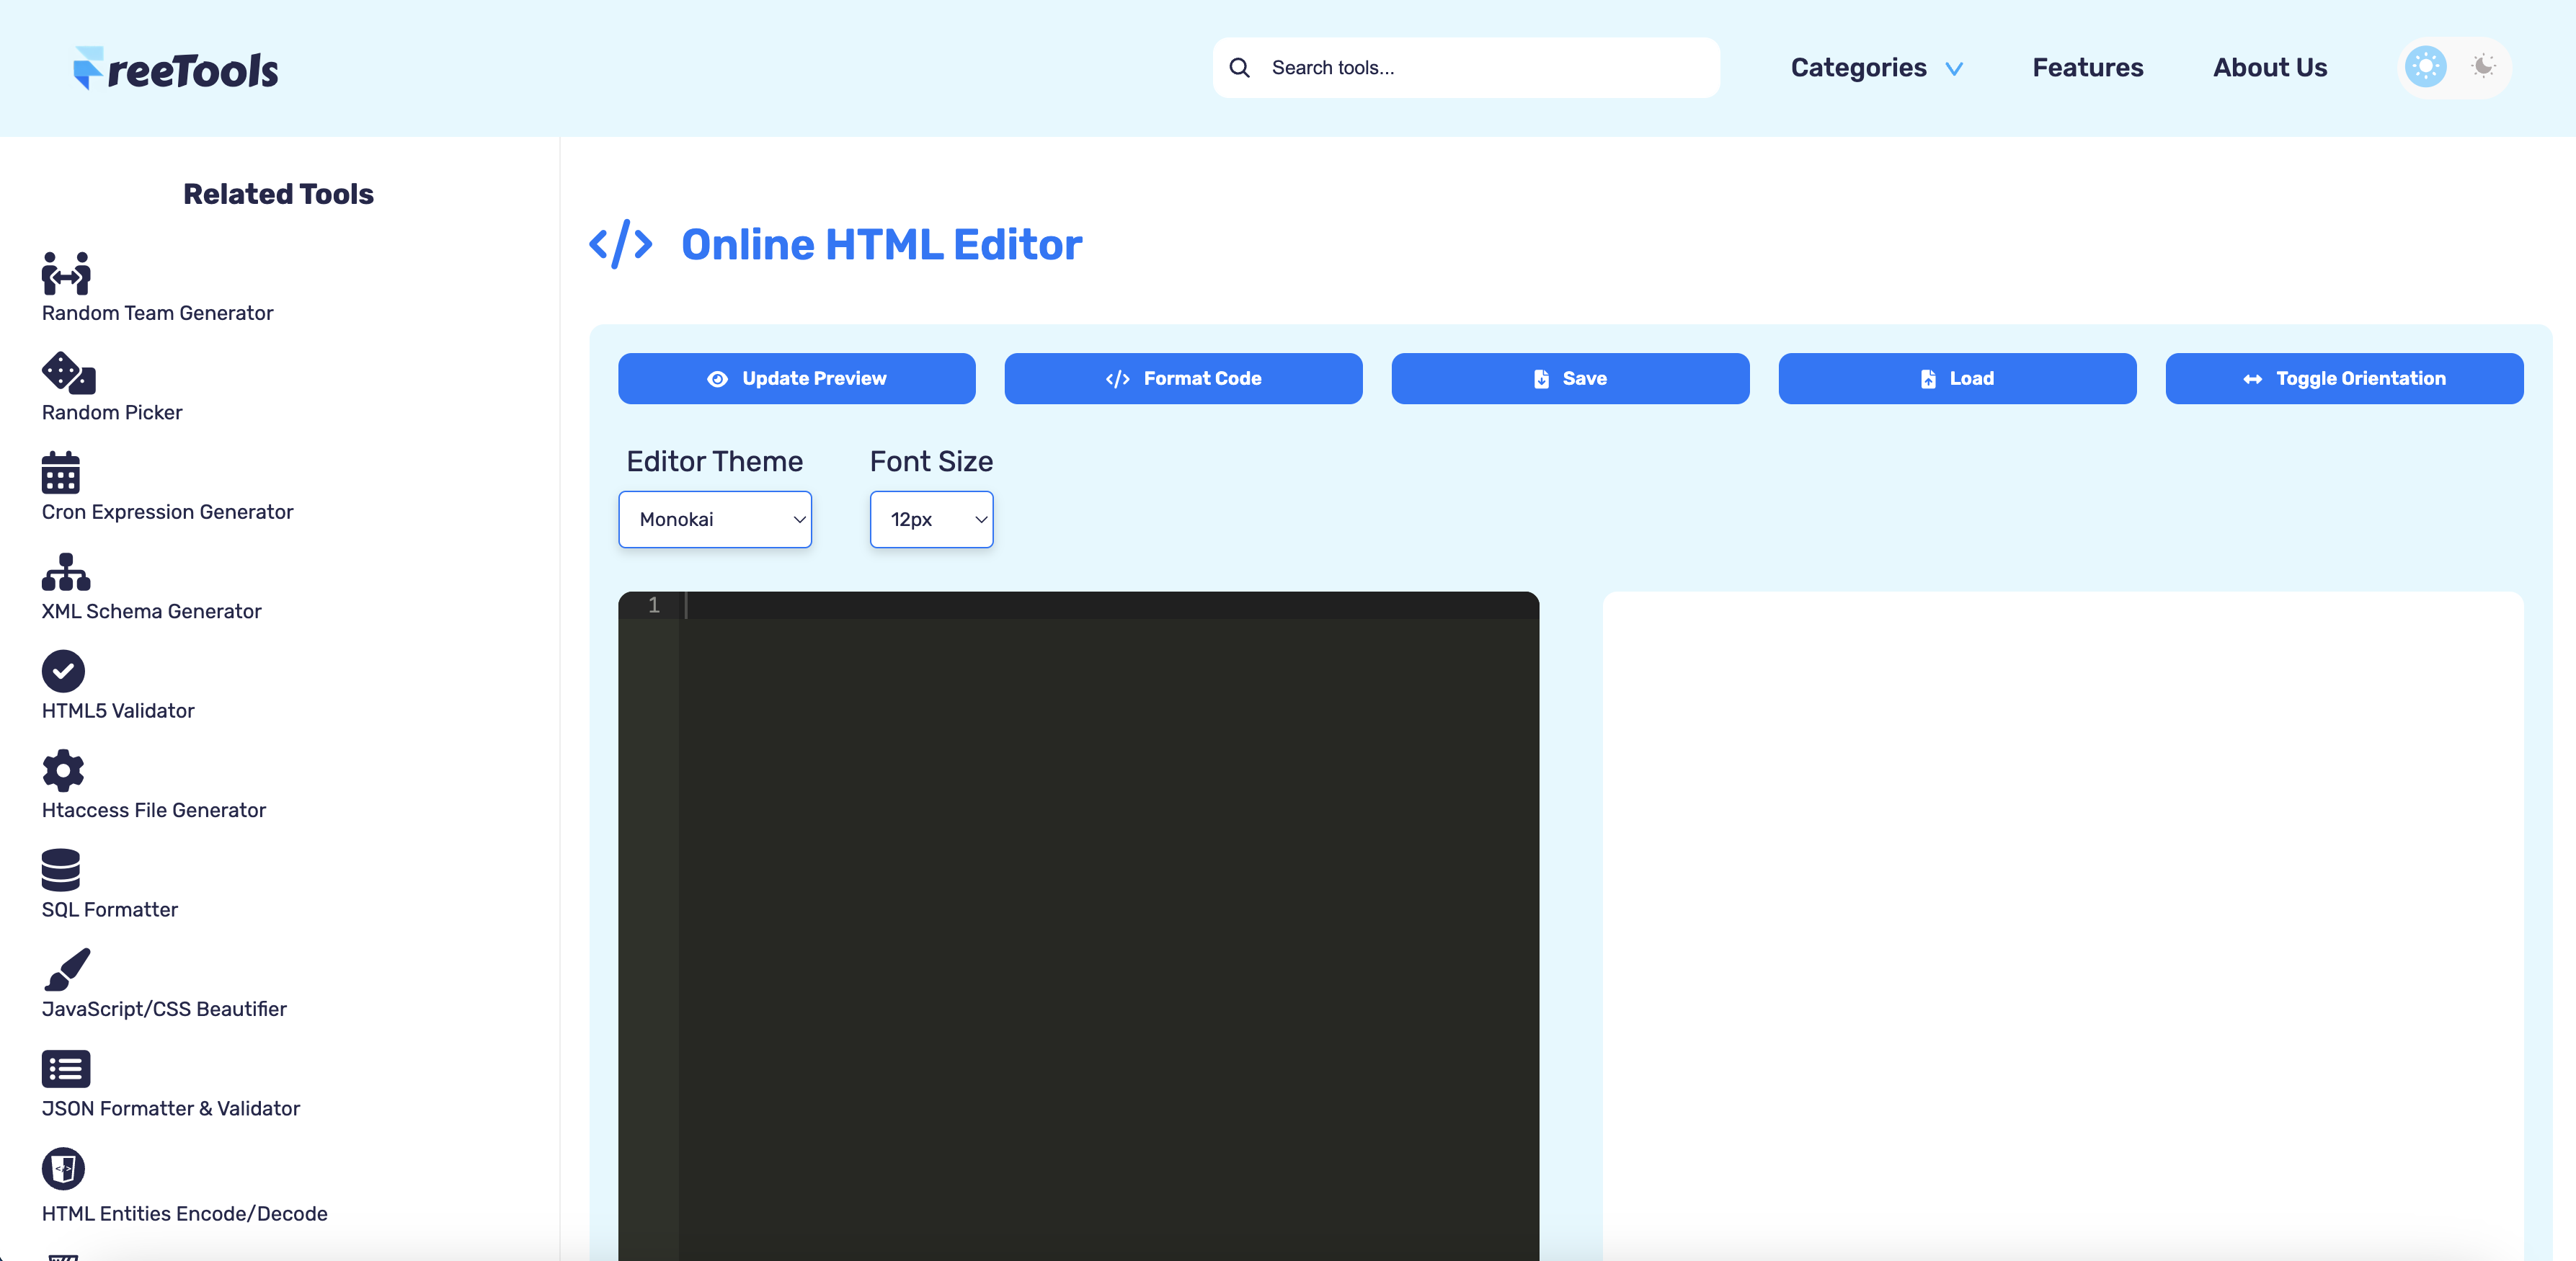Open the SQL Formatter link

pyautogui.click(x=110, y=910)
